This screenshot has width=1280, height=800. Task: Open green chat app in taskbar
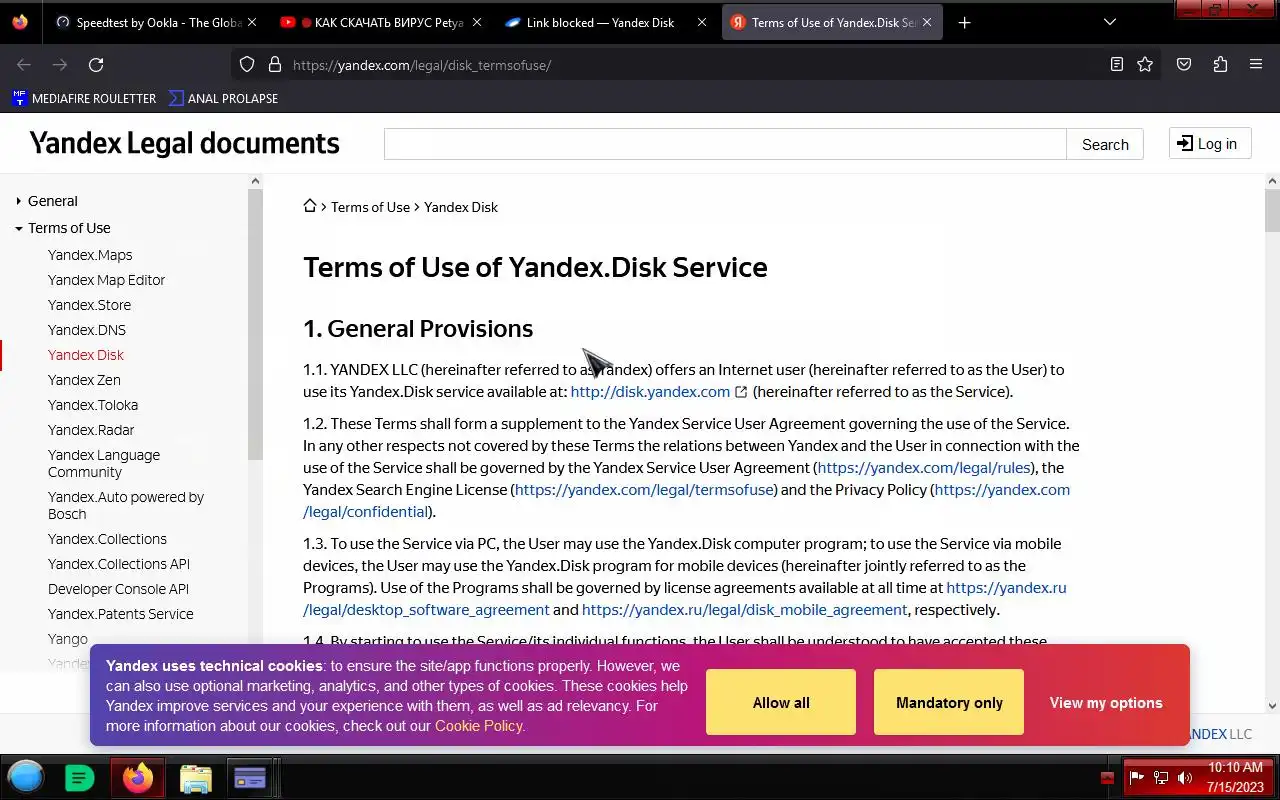click(x=79, y=777)
